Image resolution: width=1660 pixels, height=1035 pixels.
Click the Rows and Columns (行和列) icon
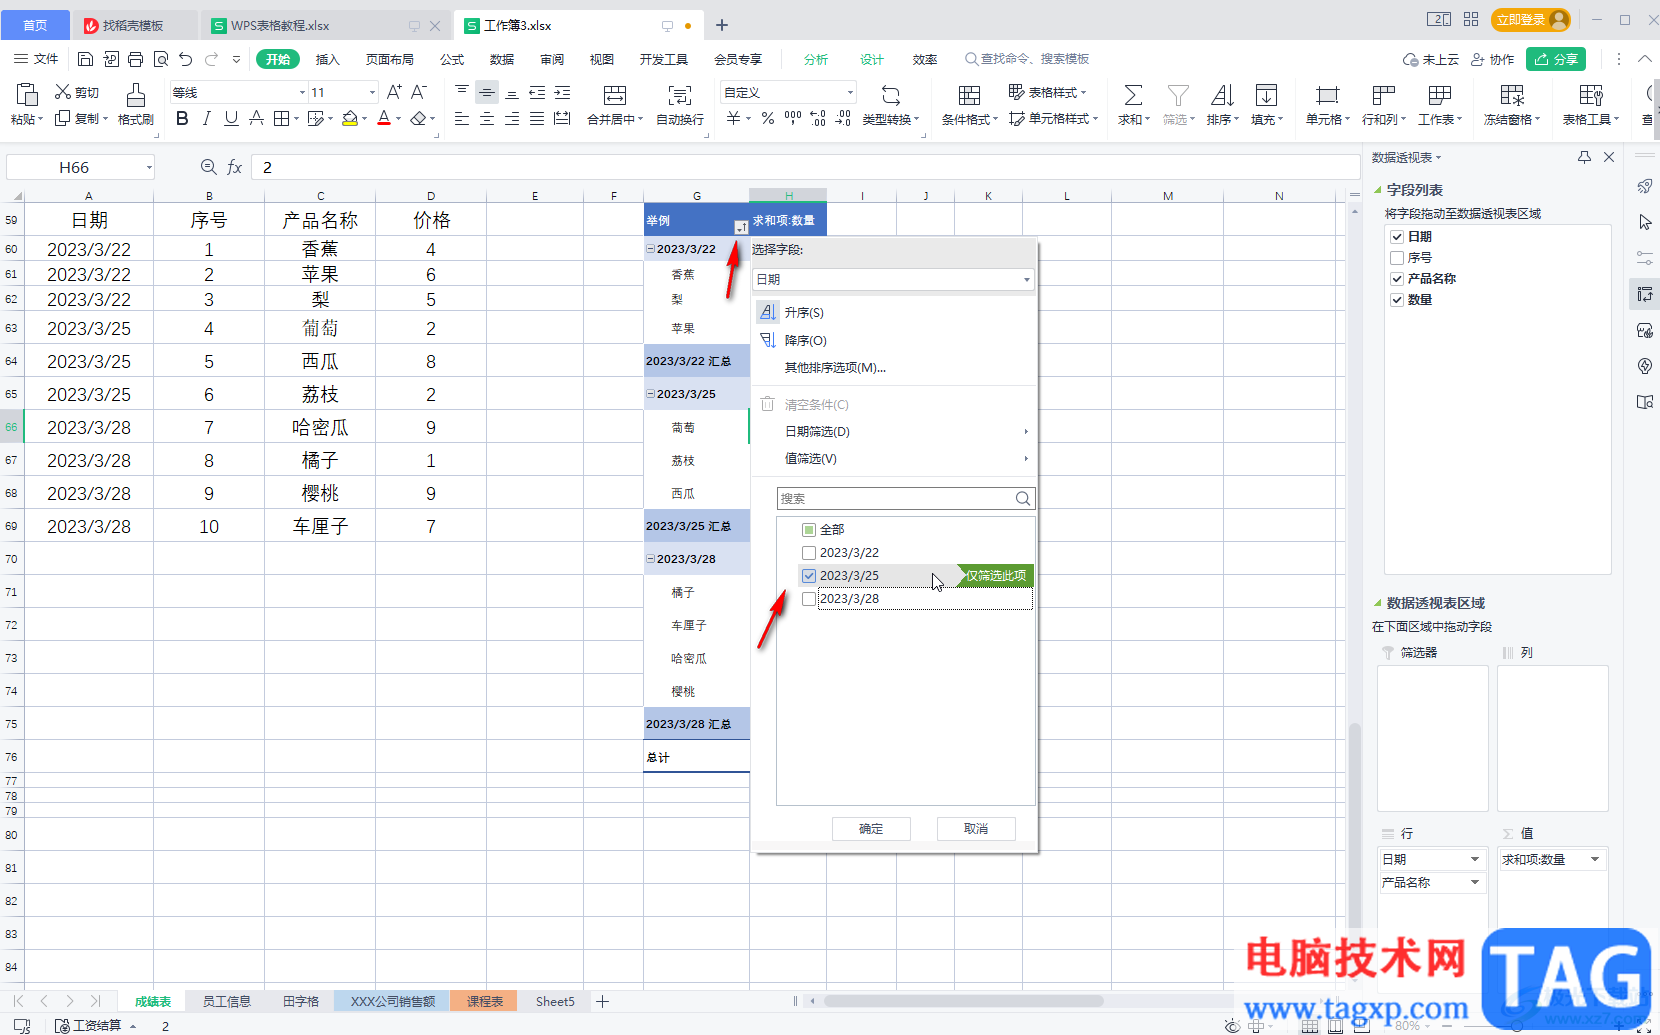point(1384,95)
